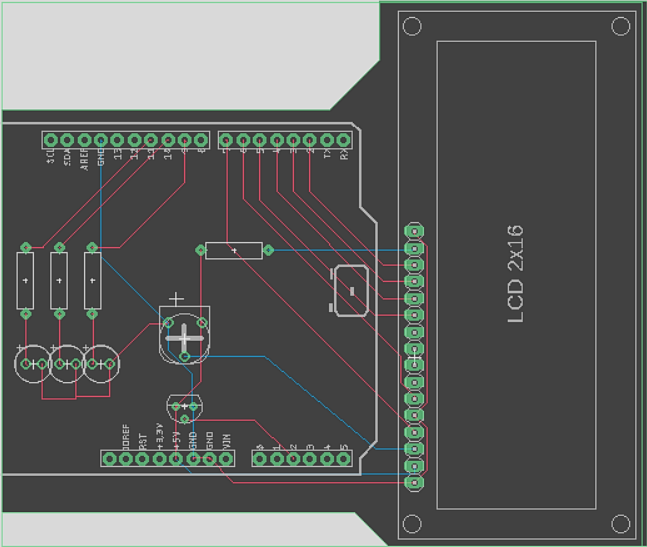Image resolution: width=647 pixels, height=547 pixels.
Task: Select the transistor package origin cross
Action: click(x=184, y=407)
